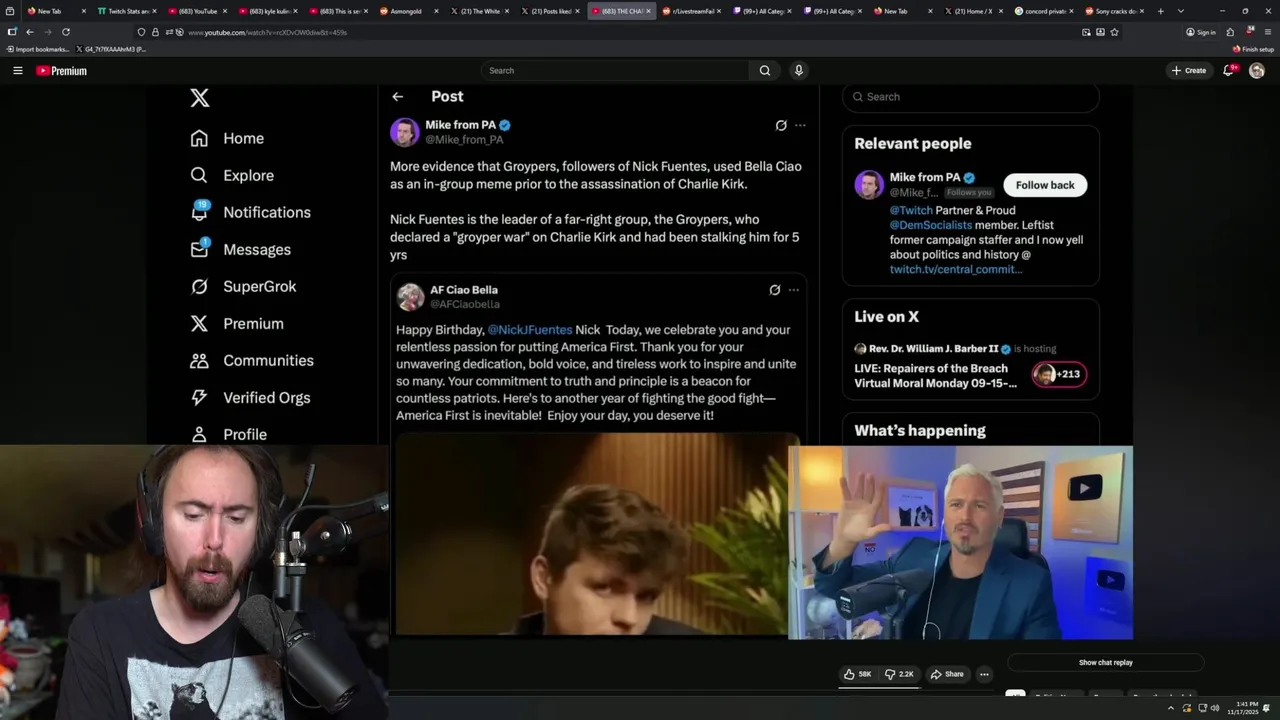The width and height of the screenshot is (1280, 720).
Task: Open YouTube notifications bell
Action: pos(1229,70)
